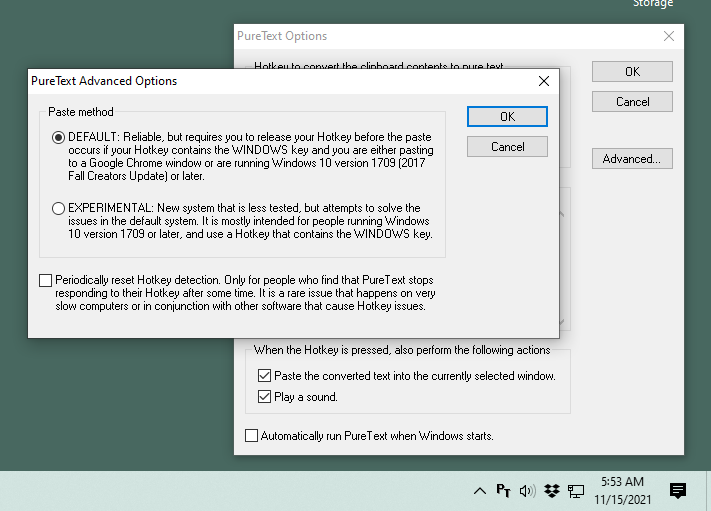Viewport: 711px width, 511px height.
Task: Close the PureText Advanced Options dialog
Action: [544, 81]
